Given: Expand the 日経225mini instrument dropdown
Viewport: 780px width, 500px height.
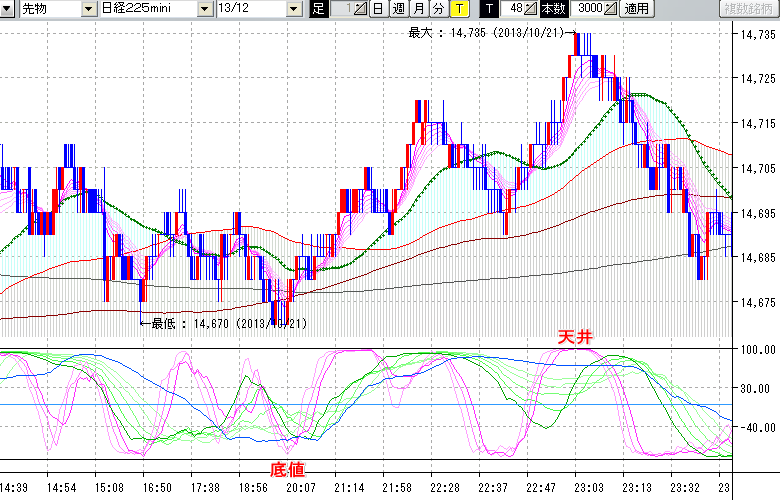Looking at the screenshot, I should (x=204, y=9).
